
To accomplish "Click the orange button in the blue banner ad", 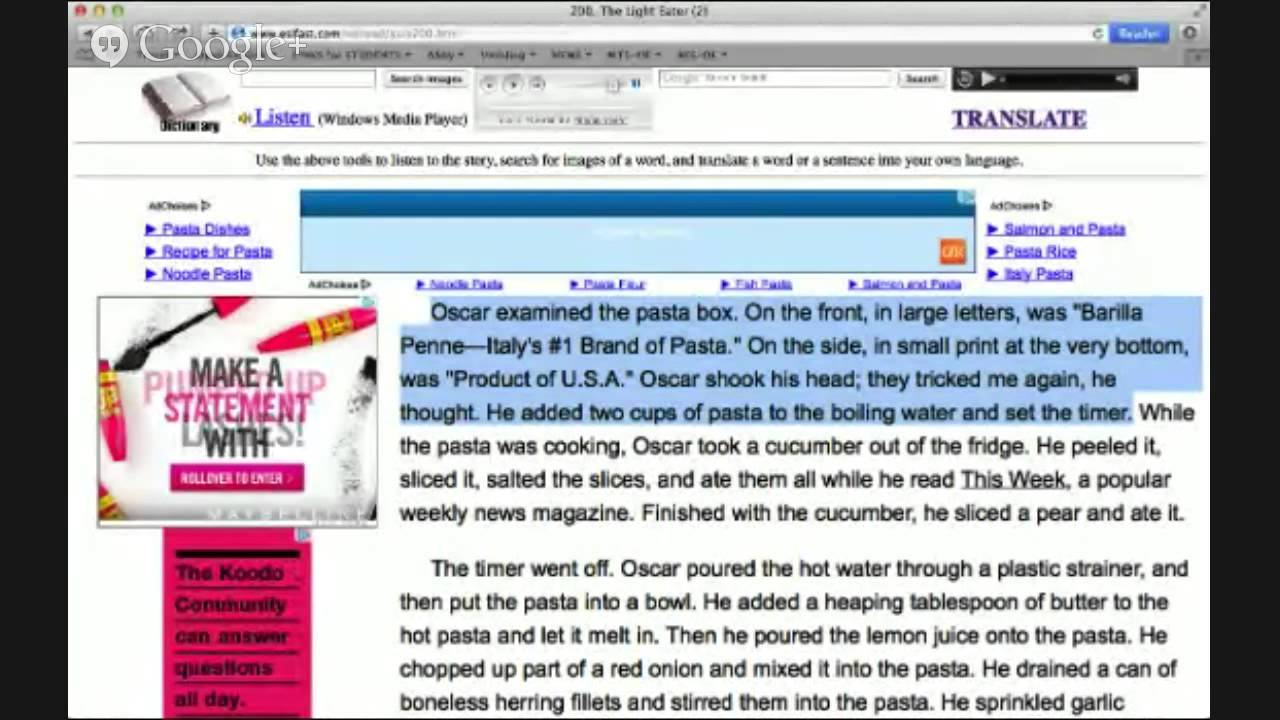I will pyautogui.click(x=952, y=252).
